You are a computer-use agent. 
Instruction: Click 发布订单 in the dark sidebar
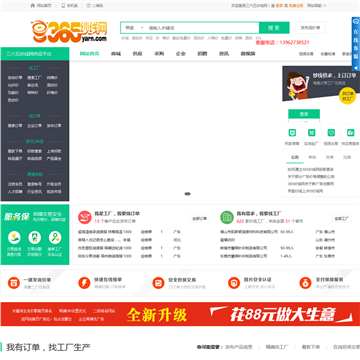[54, 126]
